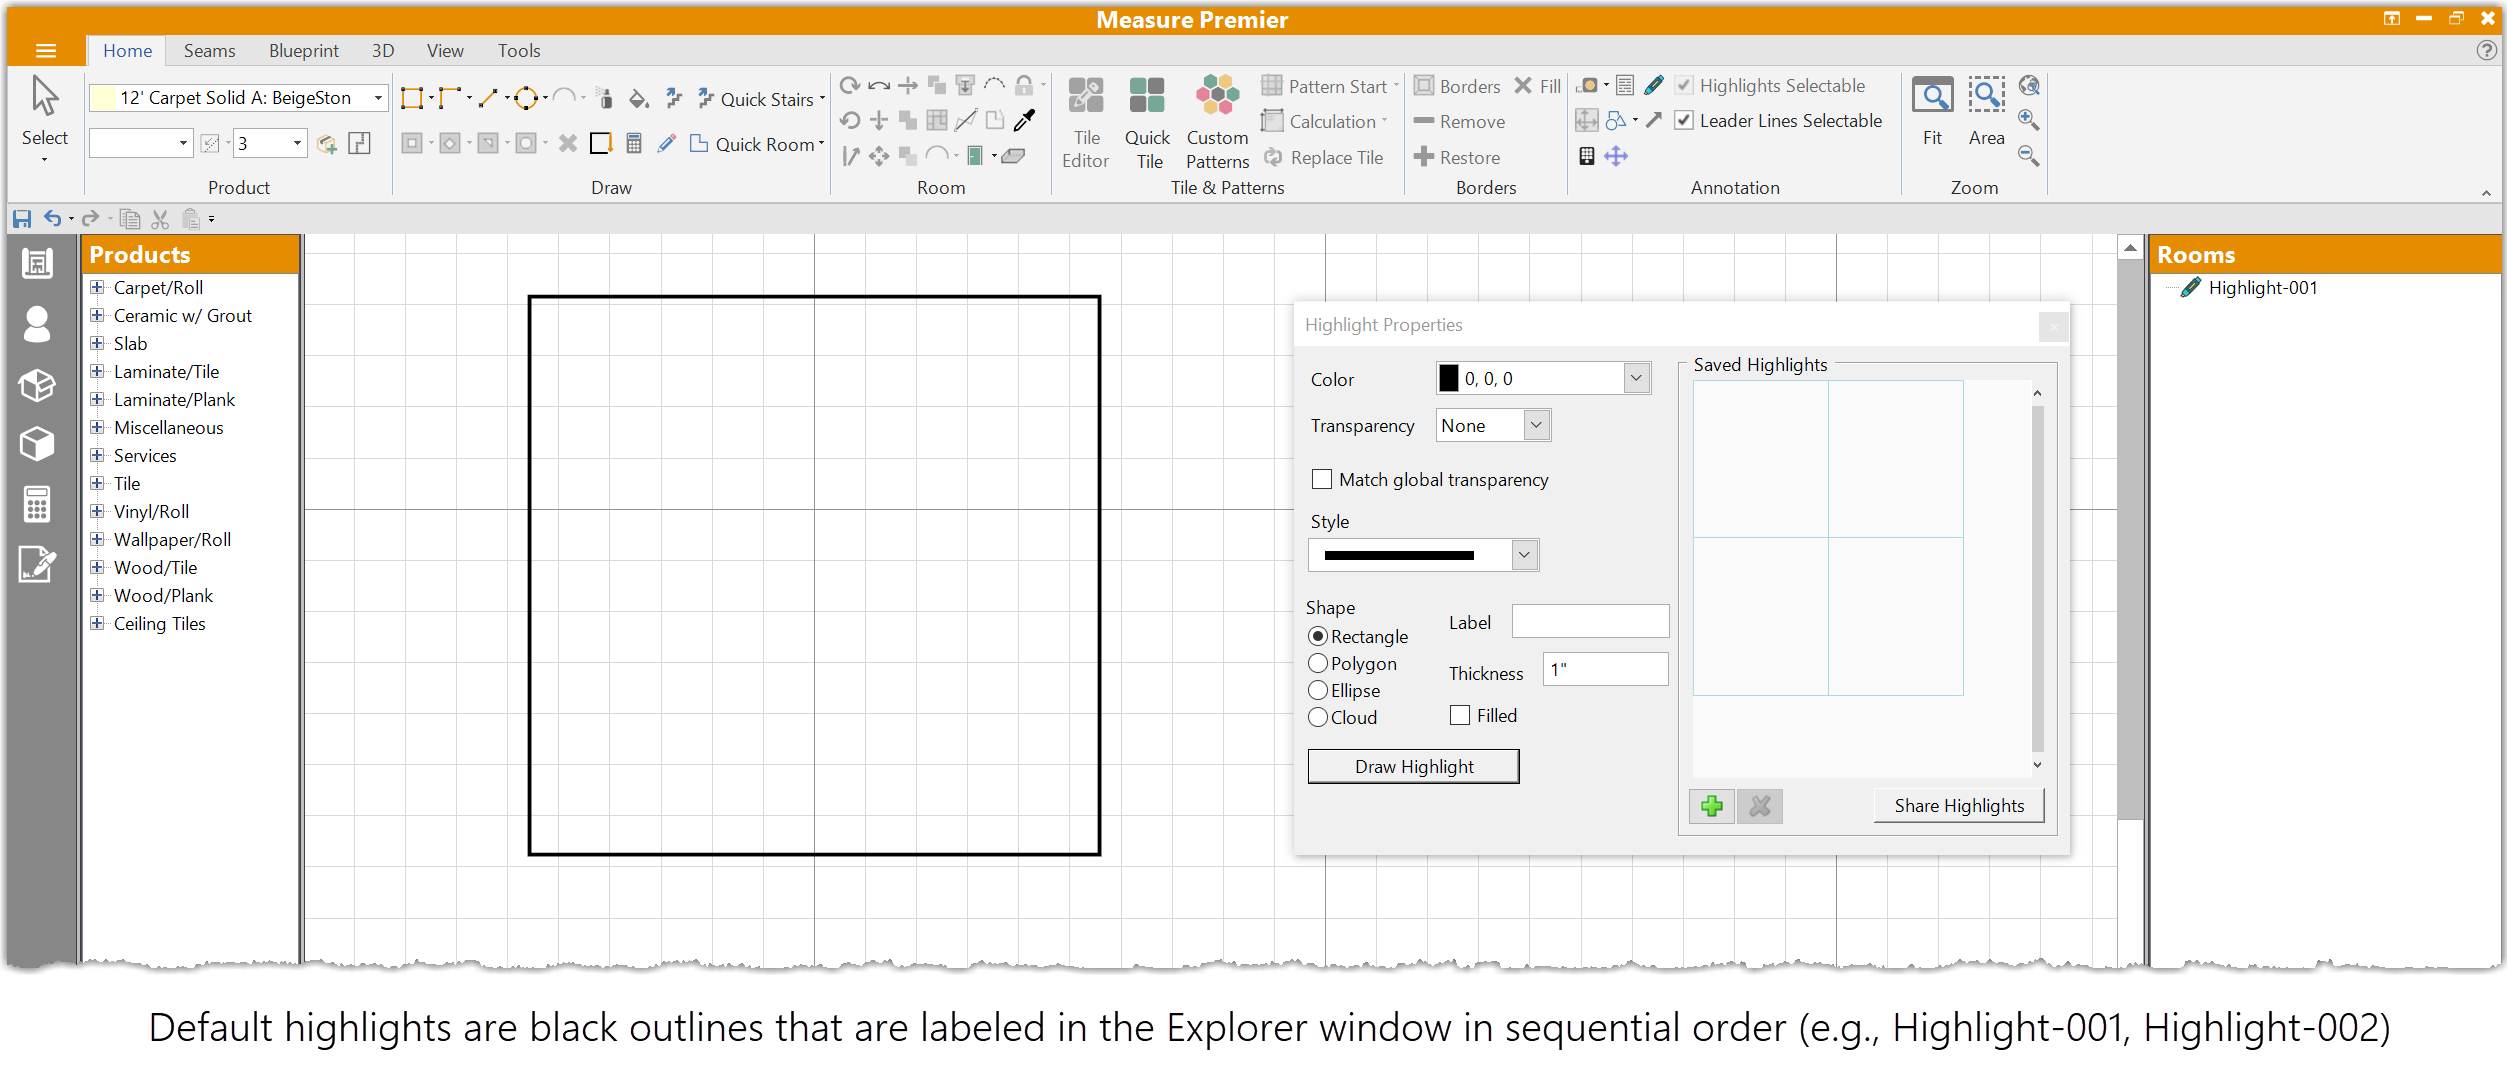Image resolution: width=2507 pixels, height=1083 pixels.
Task: Choose the Polygon shape option
Action: tap(1318, 664)
